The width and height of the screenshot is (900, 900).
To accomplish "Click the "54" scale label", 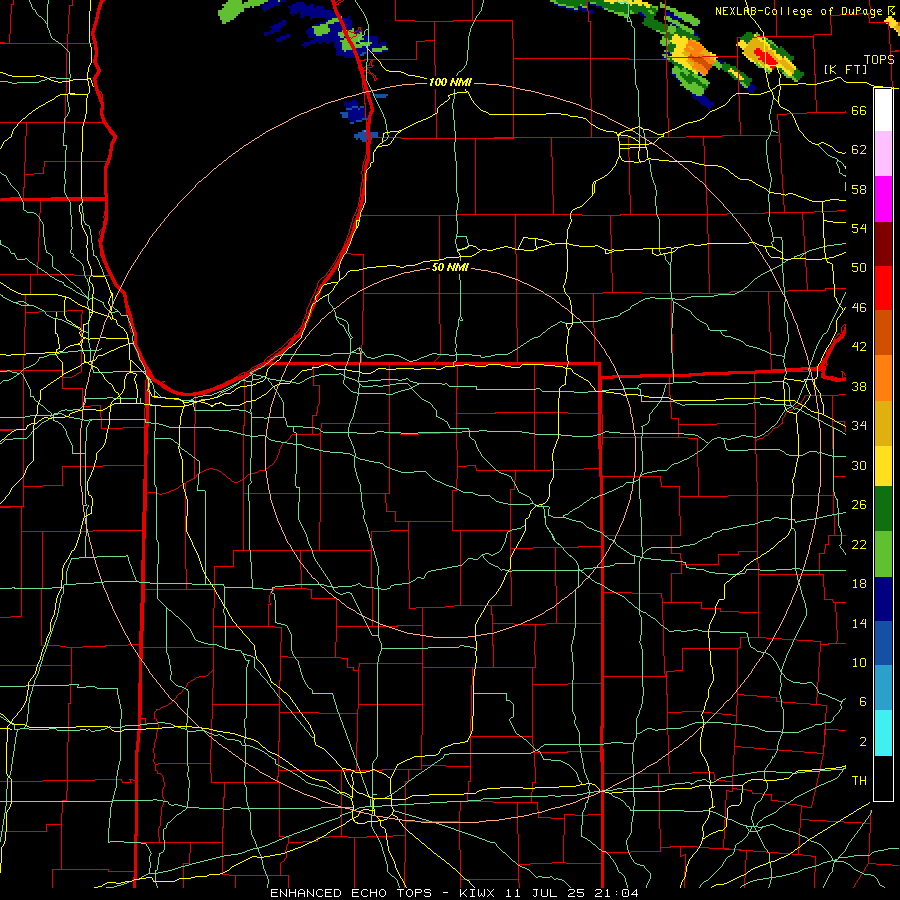I will (859, 228).
